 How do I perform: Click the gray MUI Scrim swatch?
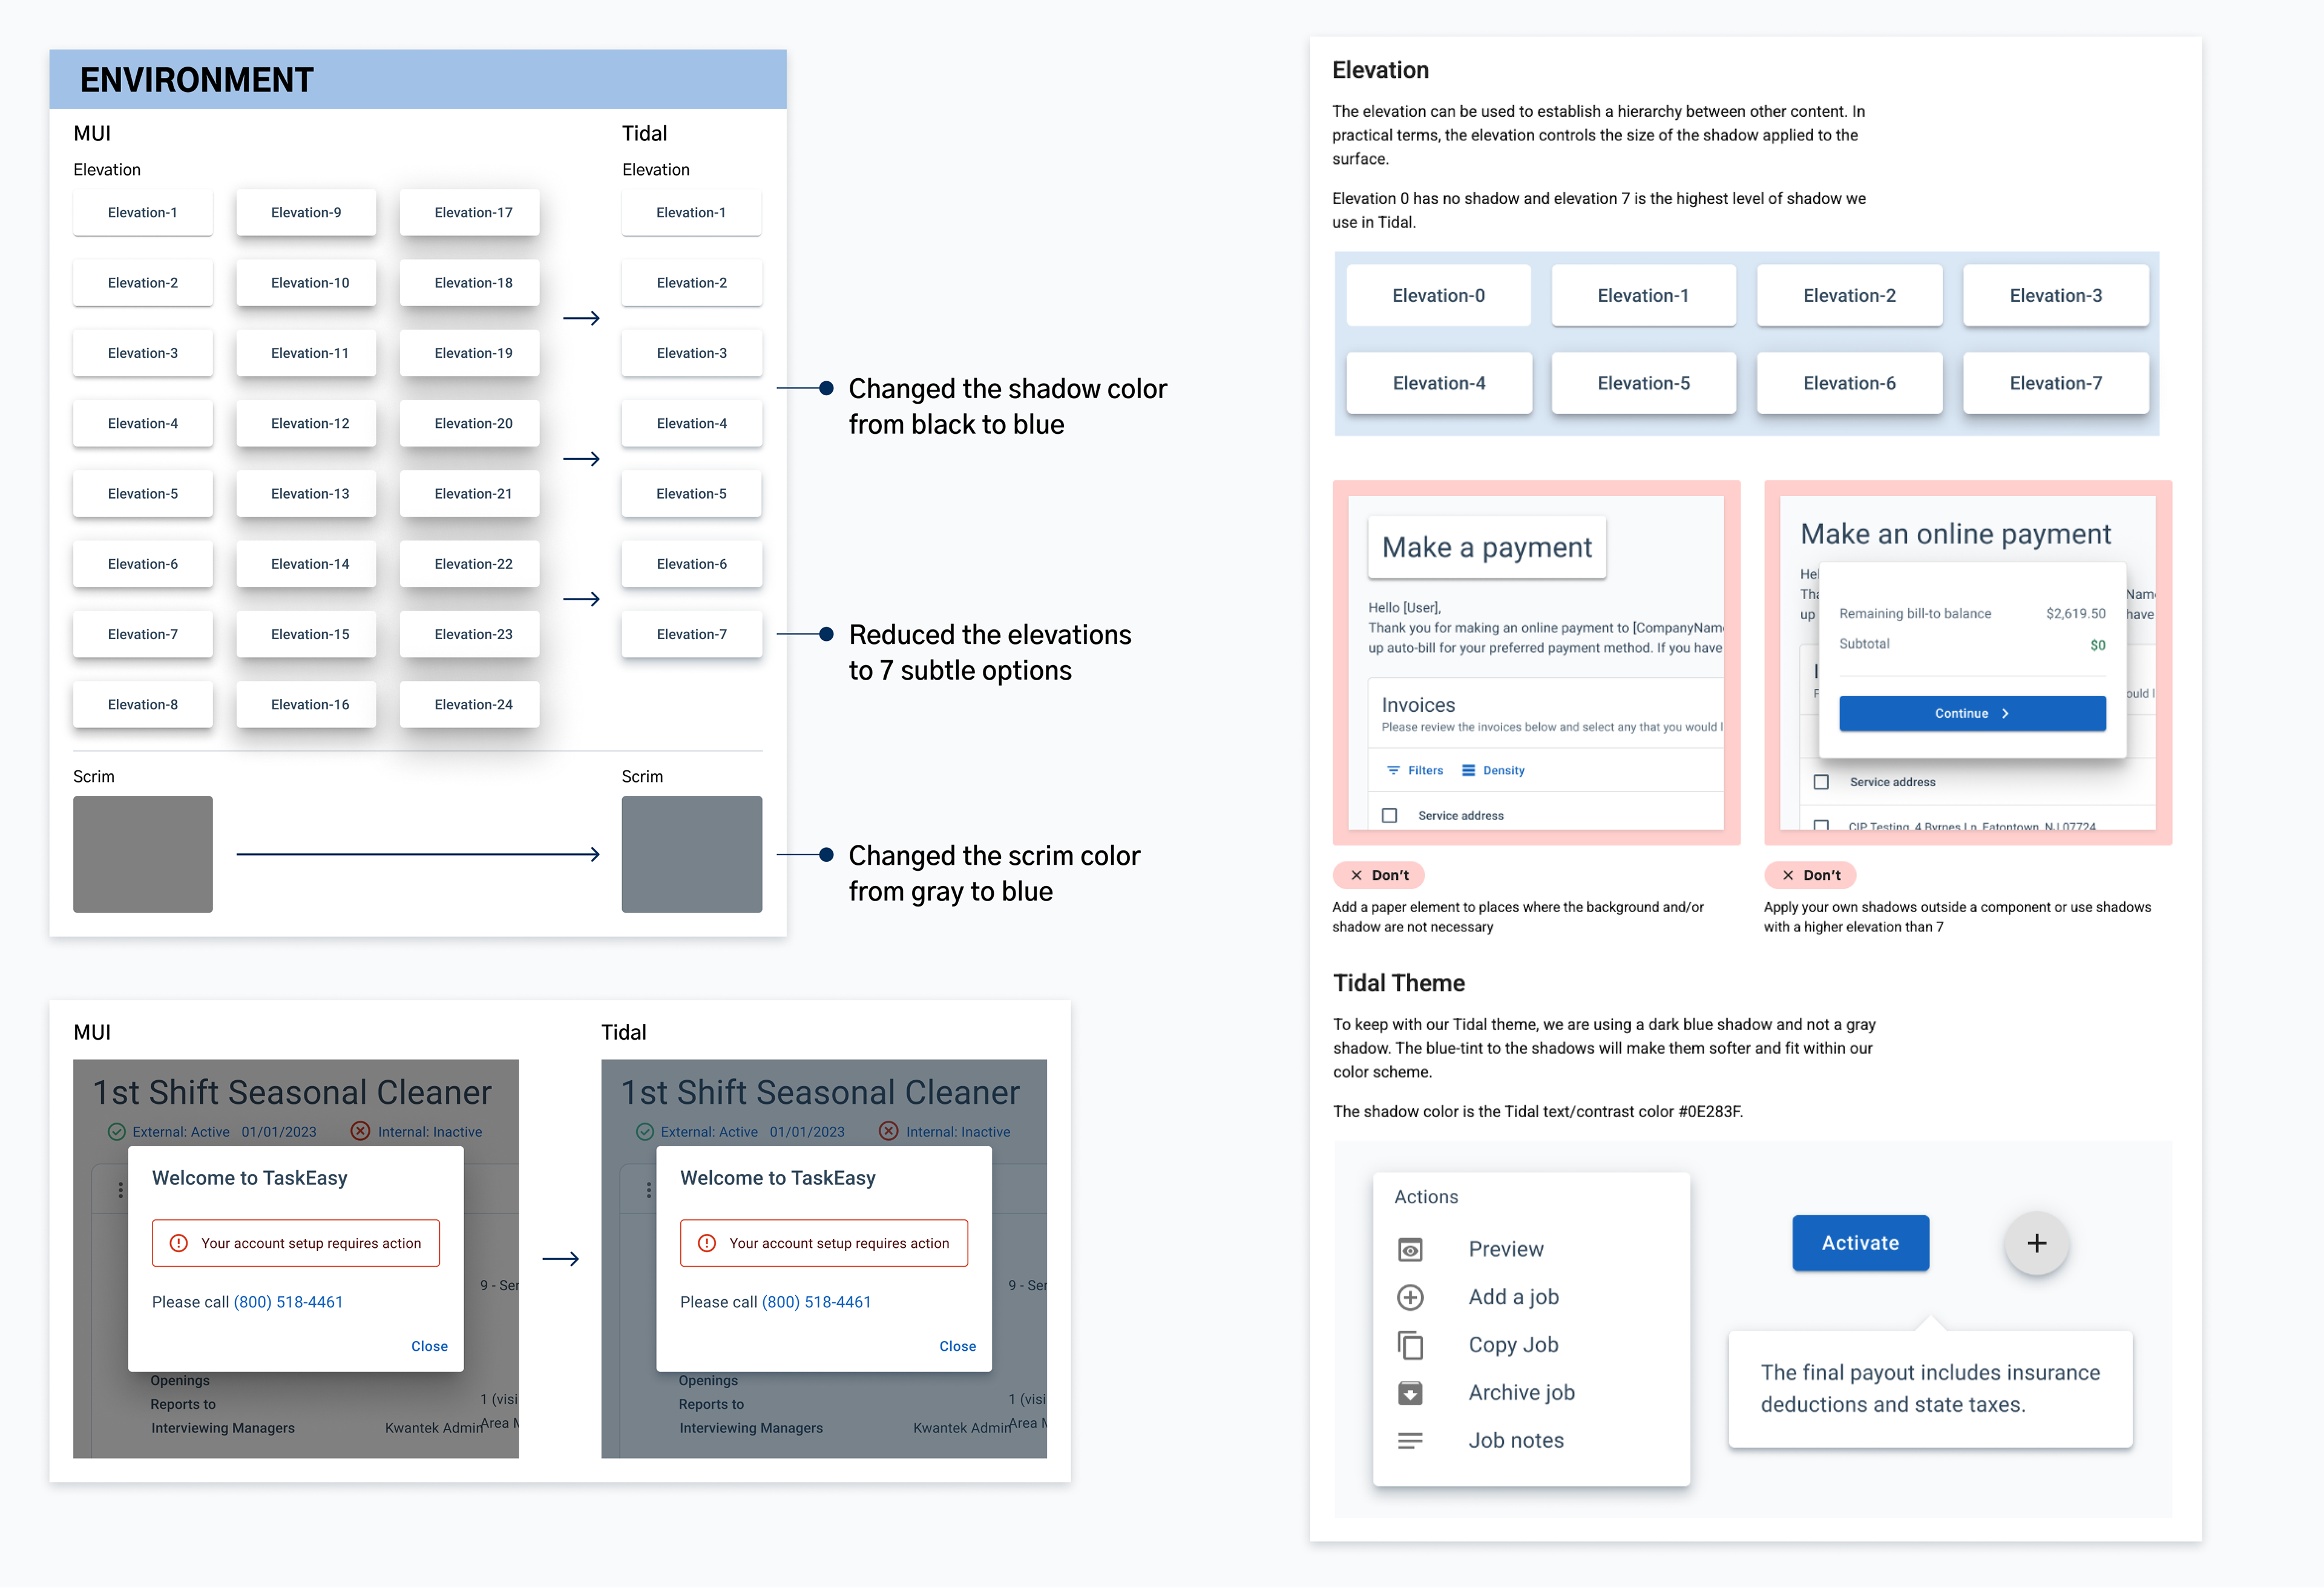[143, 854]
